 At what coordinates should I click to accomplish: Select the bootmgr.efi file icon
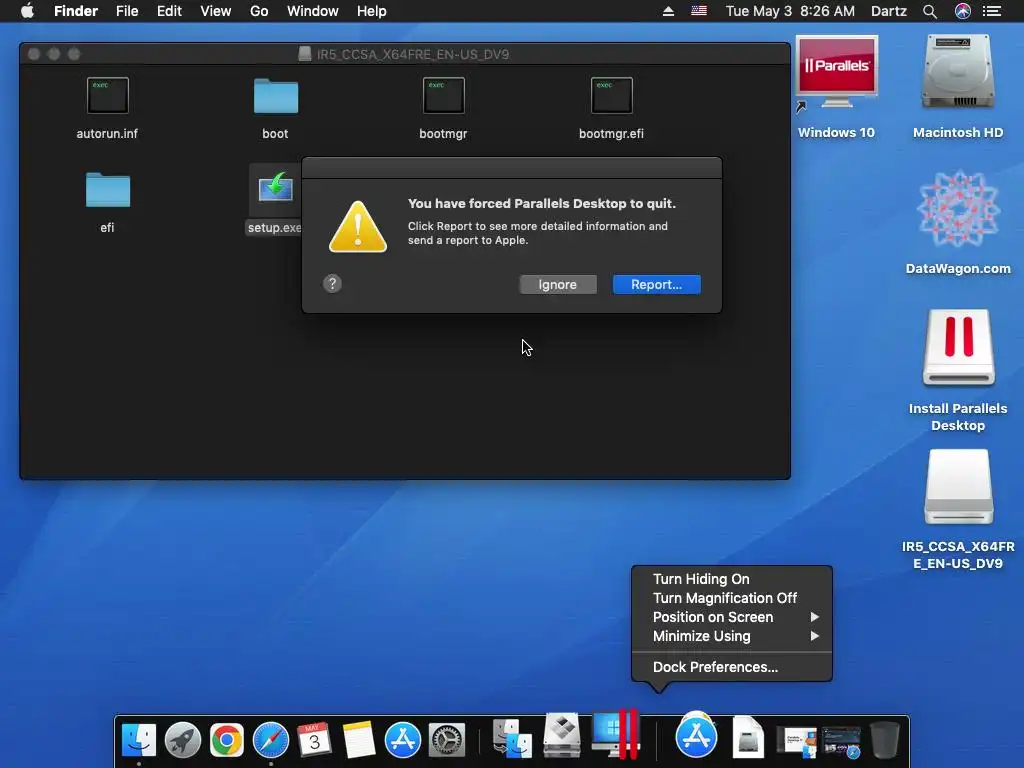click(x=611, y=95)
